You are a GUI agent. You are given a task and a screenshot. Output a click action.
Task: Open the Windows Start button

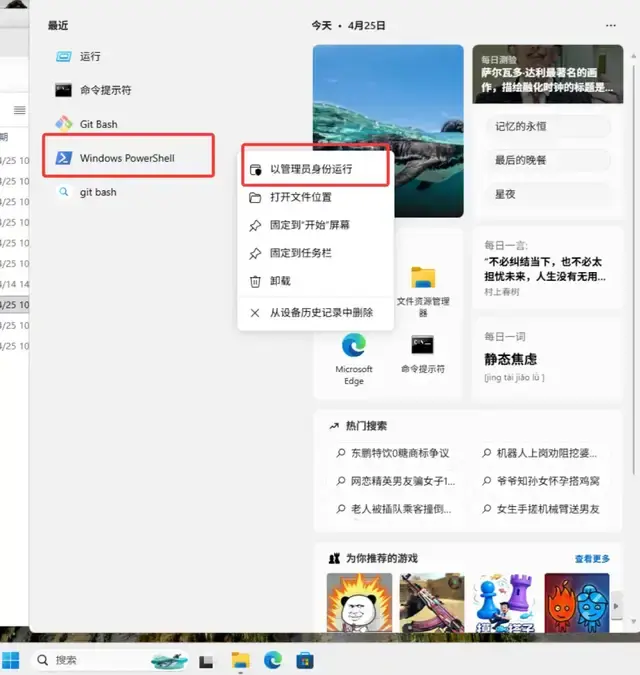10,660
